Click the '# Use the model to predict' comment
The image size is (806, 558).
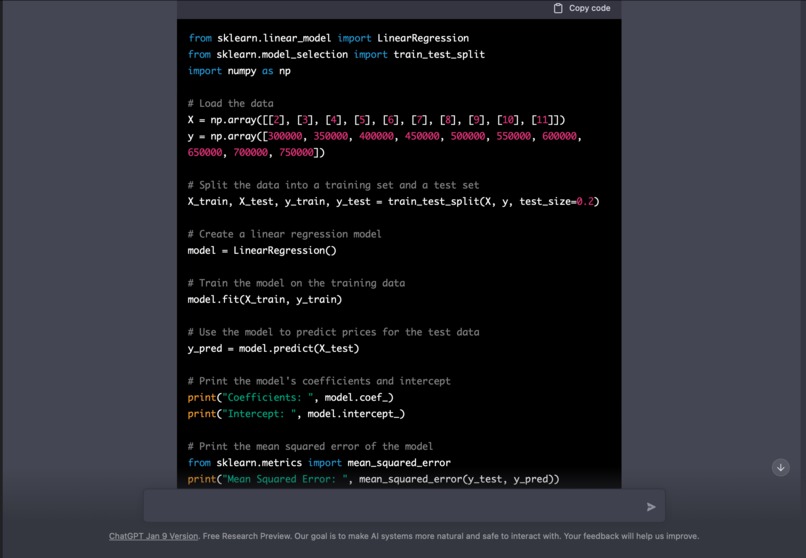[x=333, y=332]
